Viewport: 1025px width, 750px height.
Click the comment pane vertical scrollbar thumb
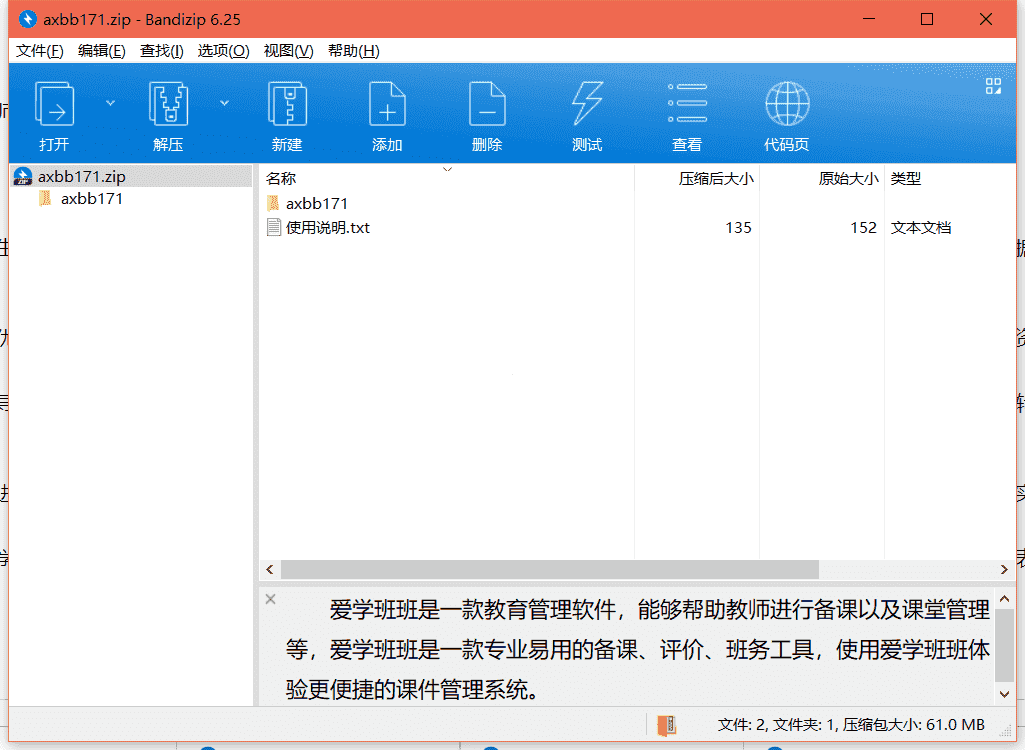click(1005, 644)
